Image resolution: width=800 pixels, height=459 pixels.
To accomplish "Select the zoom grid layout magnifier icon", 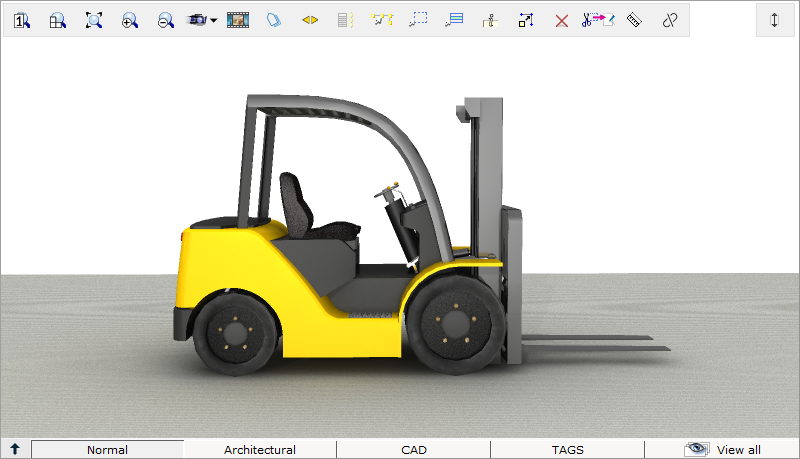I will (58, 20).
